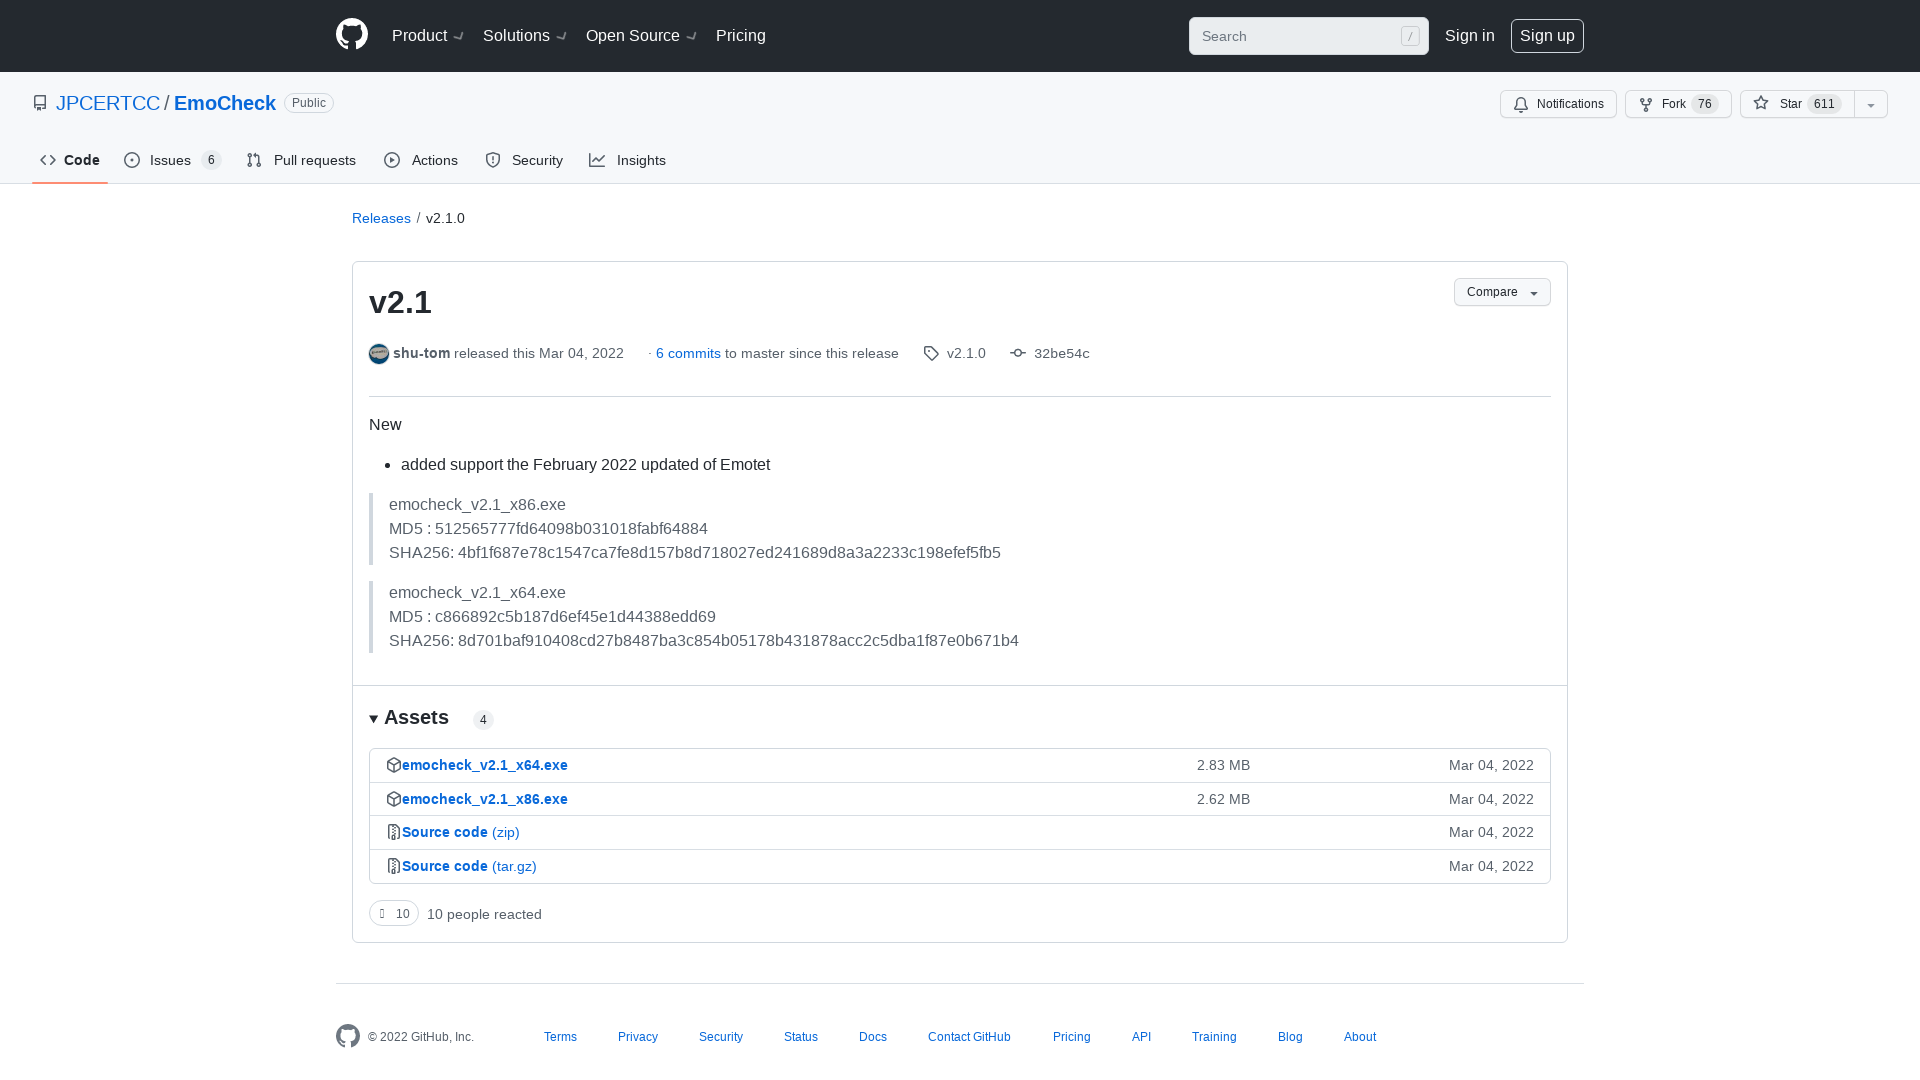Open the Security tab

524,160
